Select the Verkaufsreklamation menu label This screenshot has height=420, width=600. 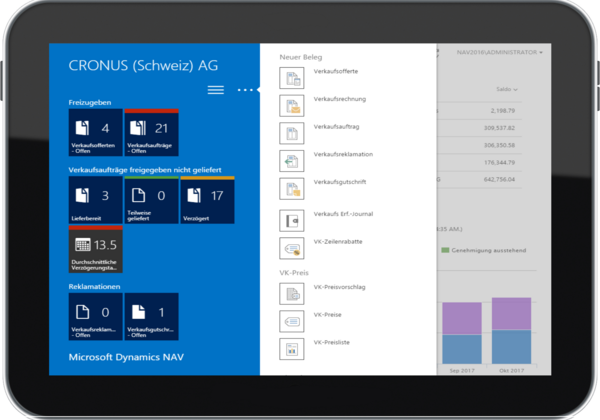point(343,154)
